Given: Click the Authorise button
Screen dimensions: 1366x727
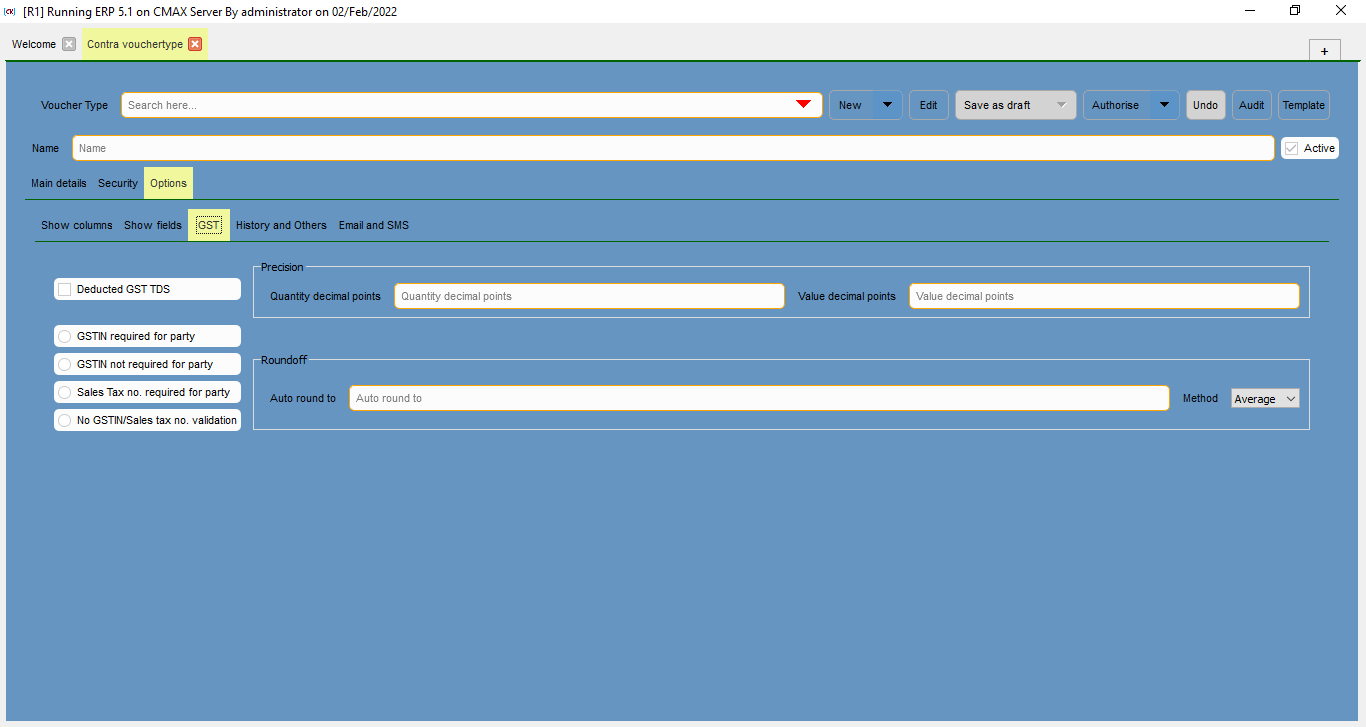Looking at the screenshot, I should (1116, 105).
